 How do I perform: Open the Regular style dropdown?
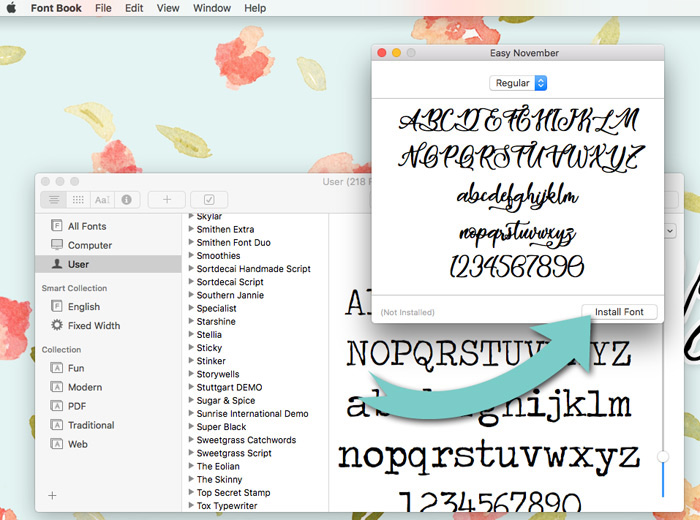tap(518, 83)
